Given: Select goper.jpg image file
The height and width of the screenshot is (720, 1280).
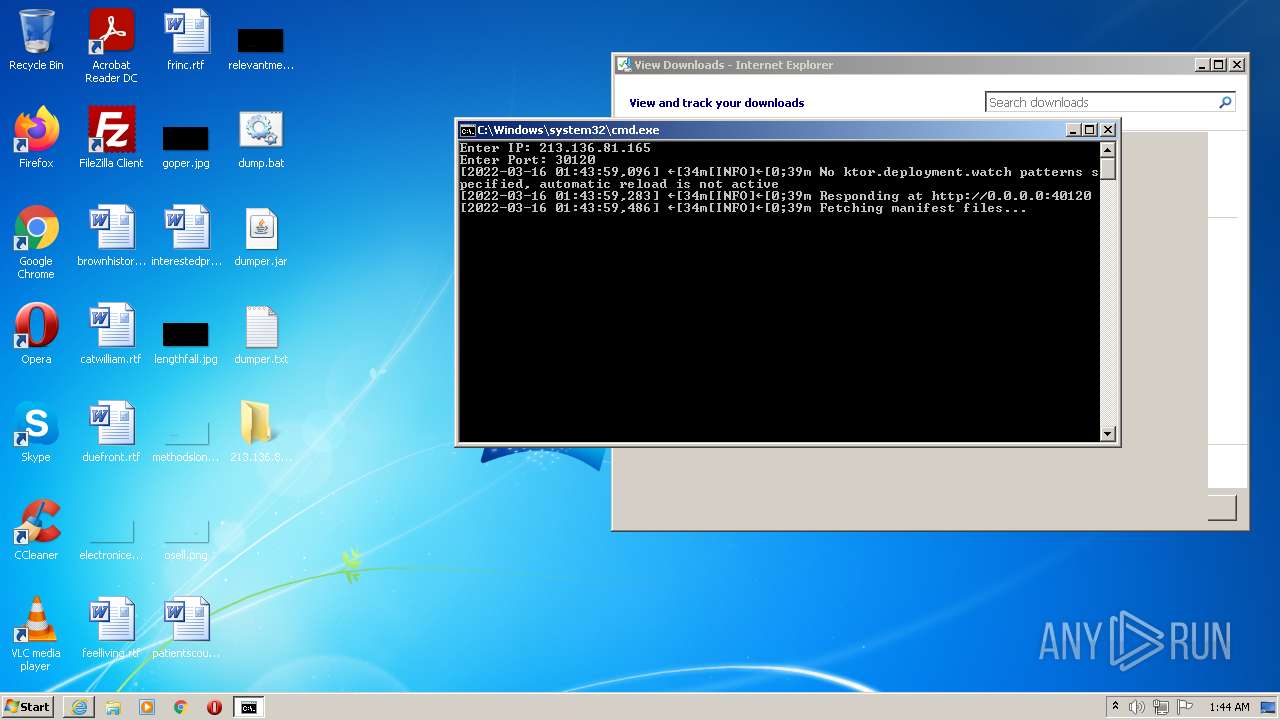Looking at the screenshot, I should 186,146.
